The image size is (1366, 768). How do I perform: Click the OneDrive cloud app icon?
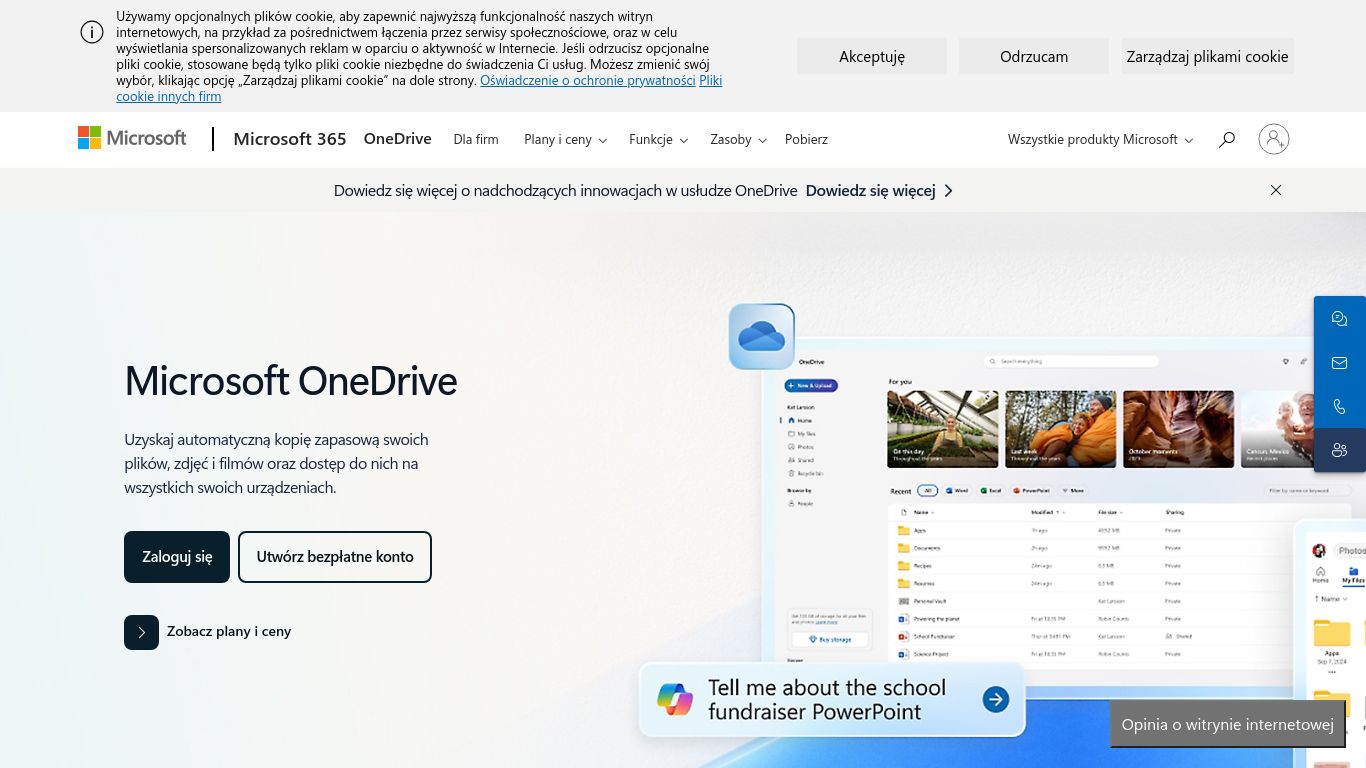(762, 337)
